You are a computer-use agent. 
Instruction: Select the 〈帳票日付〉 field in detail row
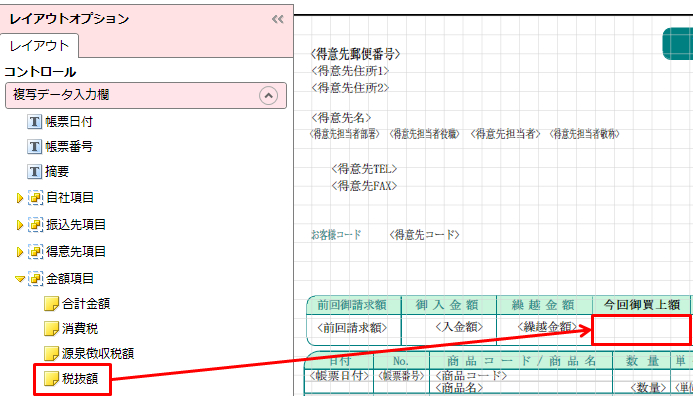coord(339,376)
